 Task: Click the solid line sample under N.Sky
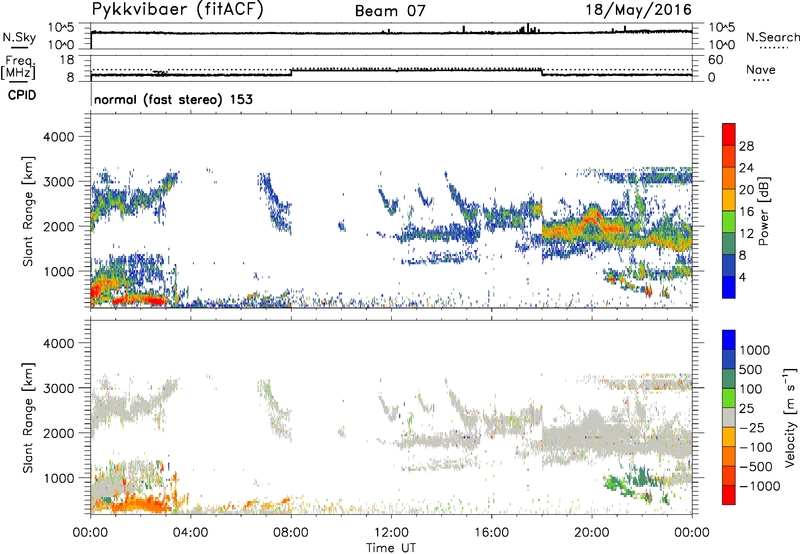click(x=19, y=47)
